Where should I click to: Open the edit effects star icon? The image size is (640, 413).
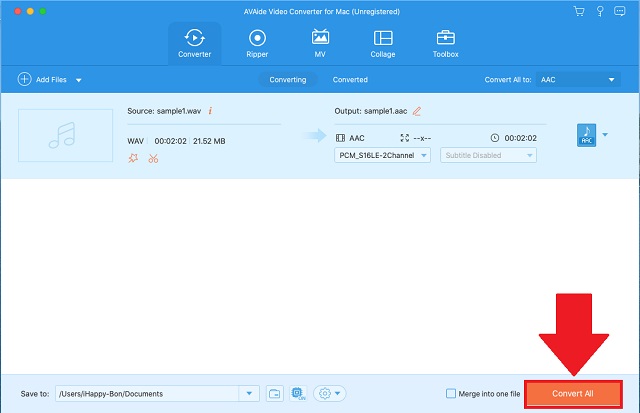(133, 158)
